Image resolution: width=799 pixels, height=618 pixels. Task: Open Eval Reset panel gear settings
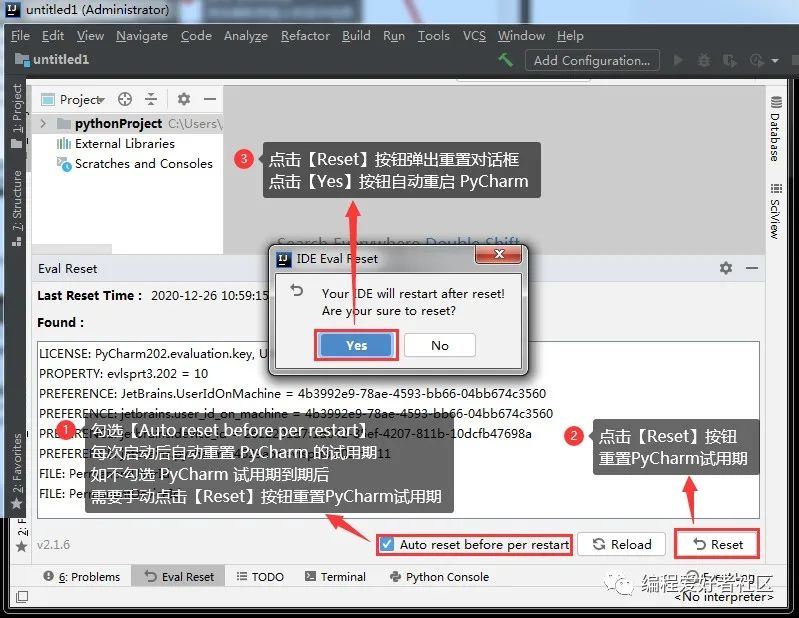[726, 268]
